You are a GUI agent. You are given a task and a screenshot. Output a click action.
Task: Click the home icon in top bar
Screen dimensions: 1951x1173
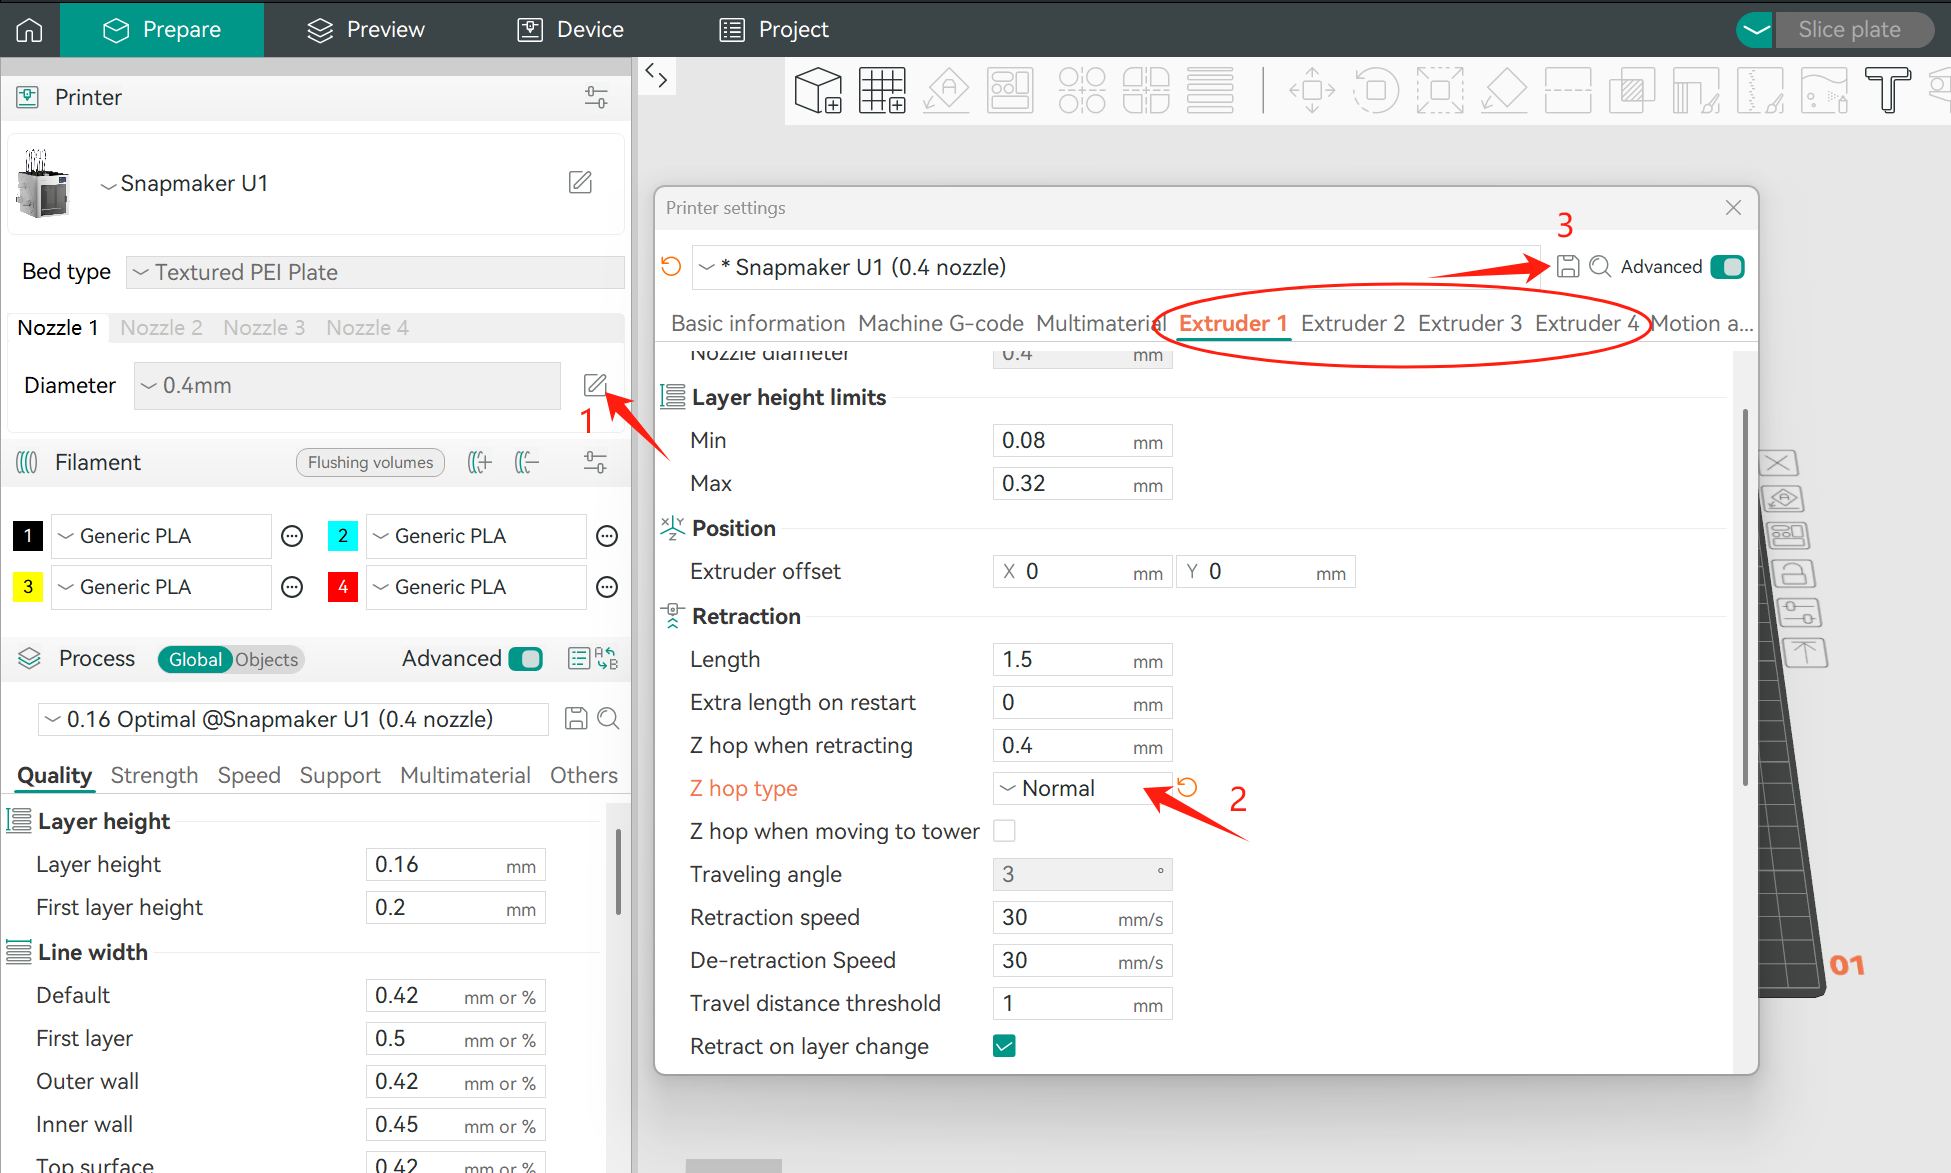click(29, 30)
